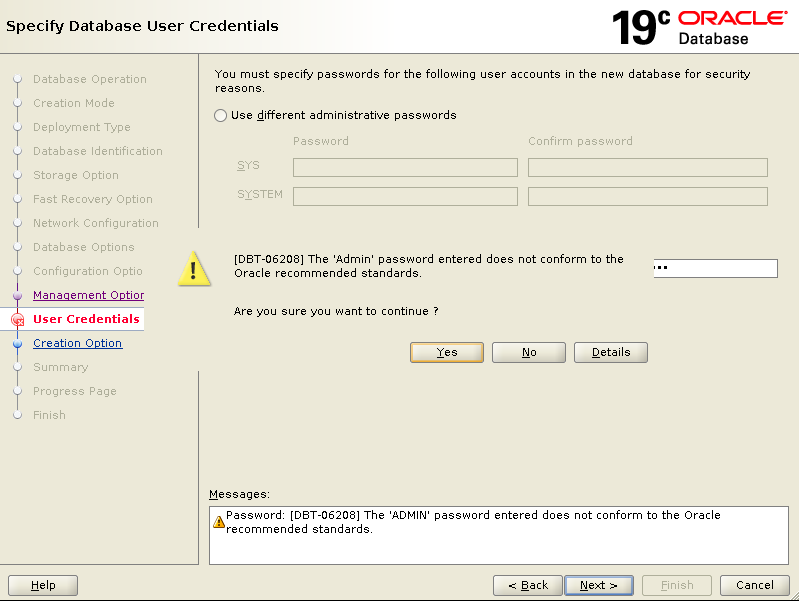
Task: Click the 'Confirm password' column label
Action: (580, 141)
